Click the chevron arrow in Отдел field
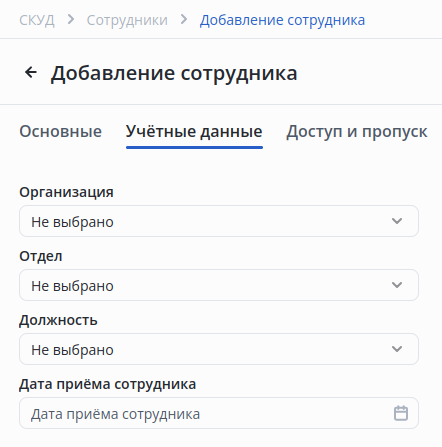The image size is (442, 447). pos(397,285)
